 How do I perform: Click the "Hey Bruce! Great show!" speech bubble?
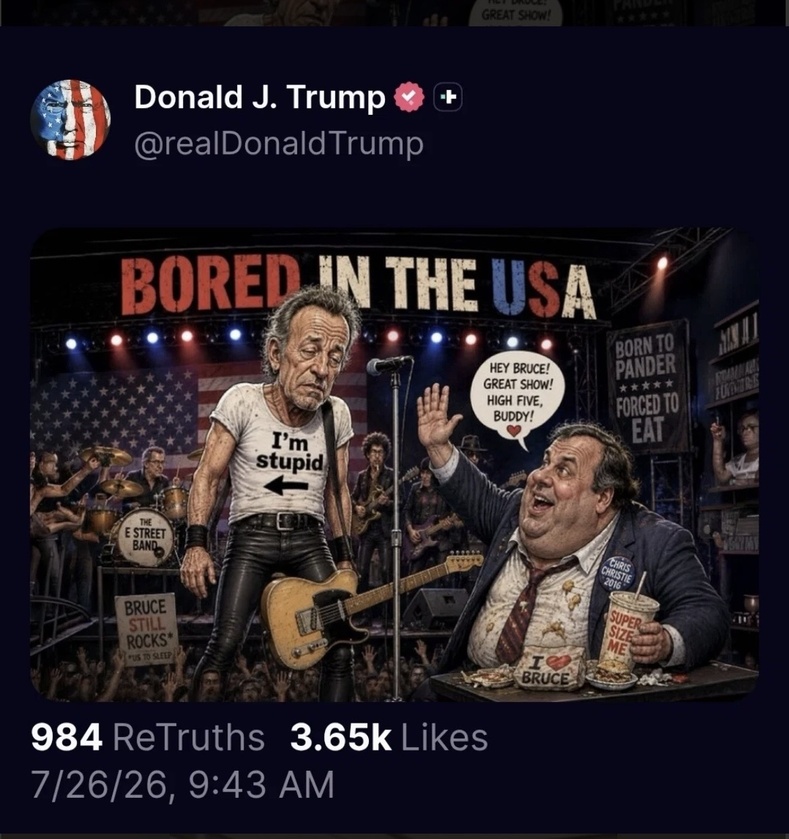coord(516,397)
